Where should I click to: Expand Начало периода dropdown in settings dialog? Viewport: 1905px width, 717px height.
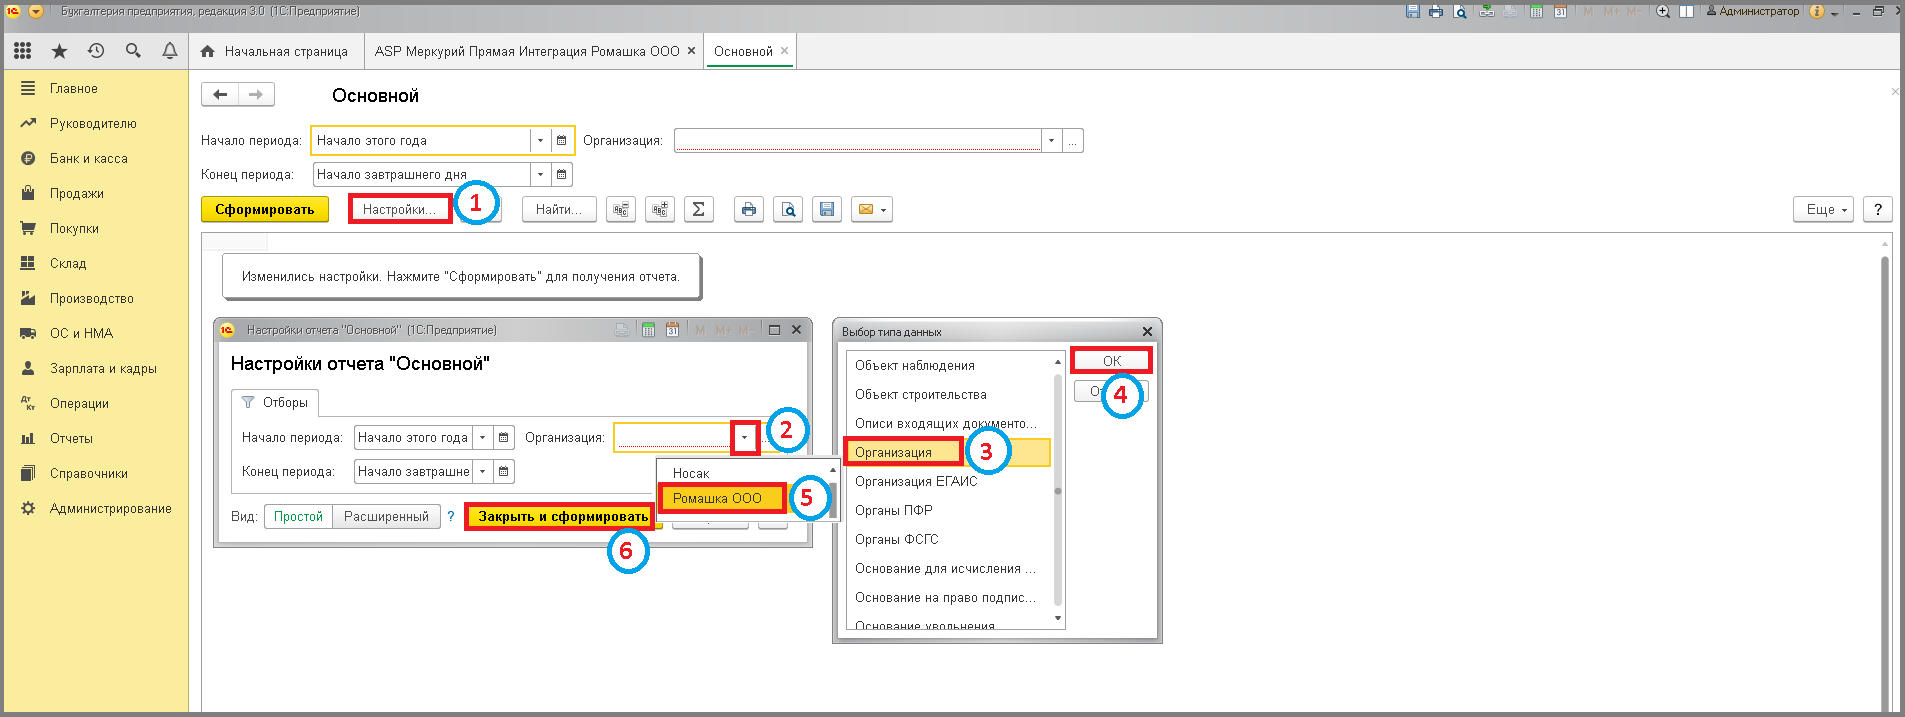coord(483,438)
